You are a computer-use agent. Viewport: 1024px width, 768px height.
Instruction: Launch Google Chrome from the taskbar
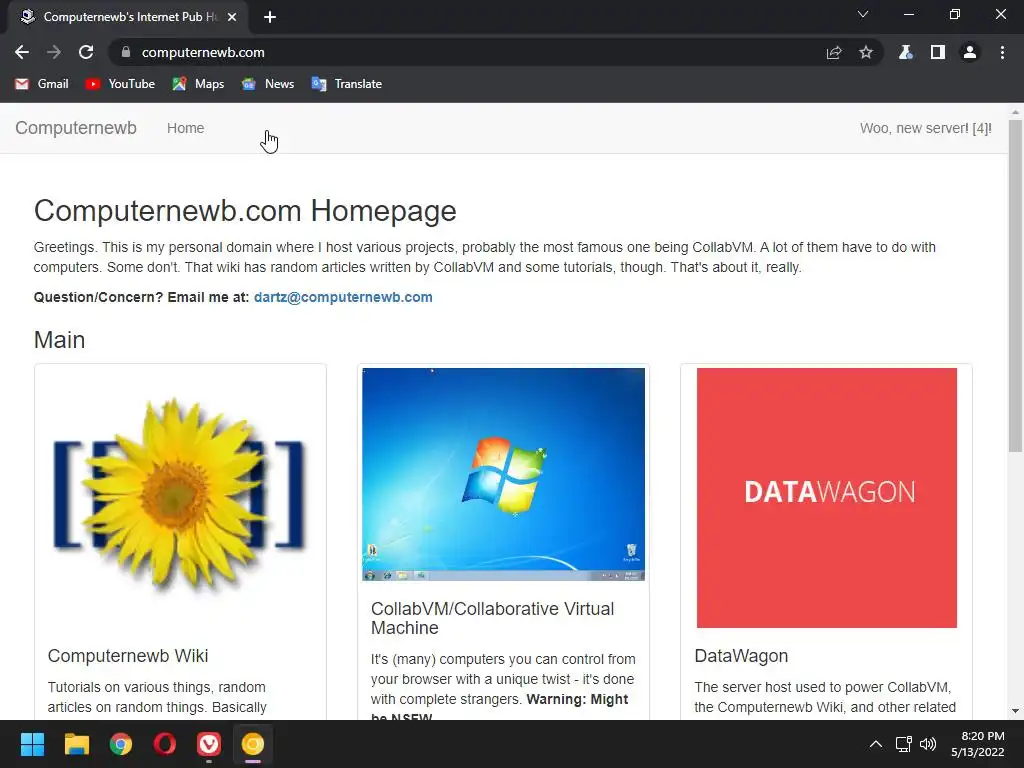pos(121,744)
